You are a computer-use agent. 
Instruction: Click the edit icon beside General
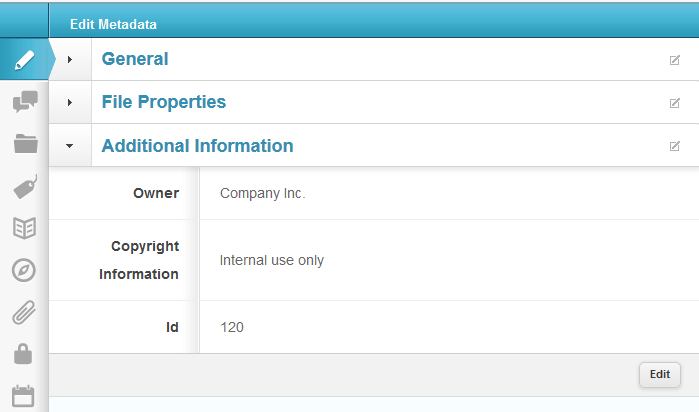point(674,60)
